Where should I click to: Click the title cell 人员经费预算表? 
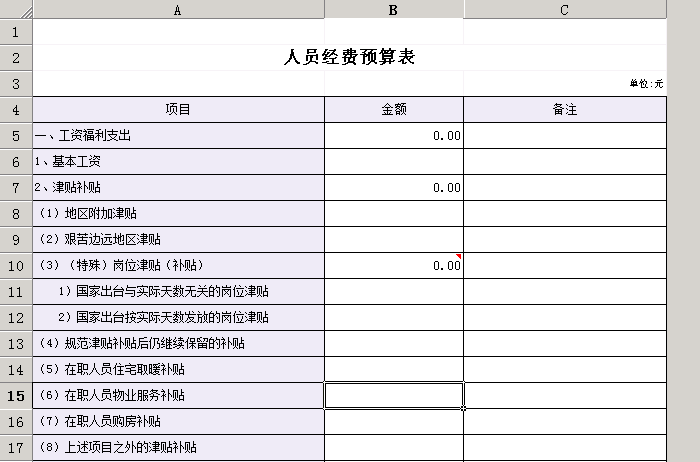[x=350, y=57]
